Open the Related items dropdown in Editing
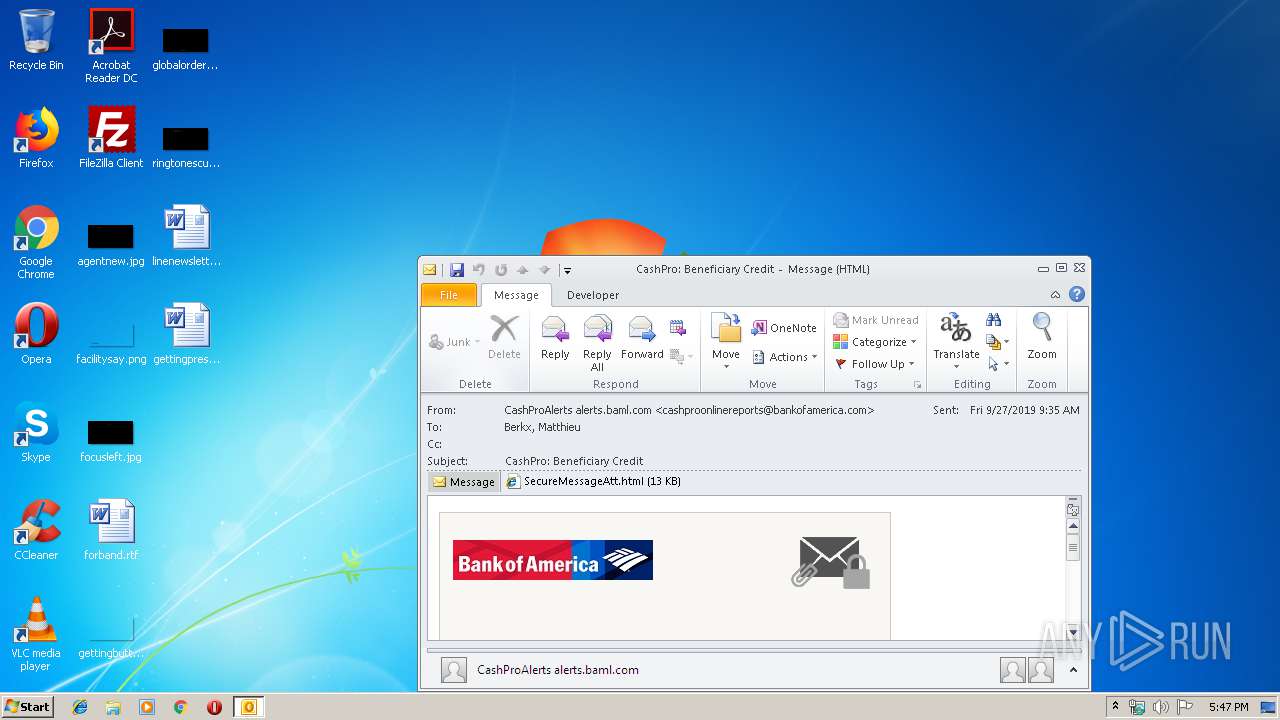 (997, 342)
